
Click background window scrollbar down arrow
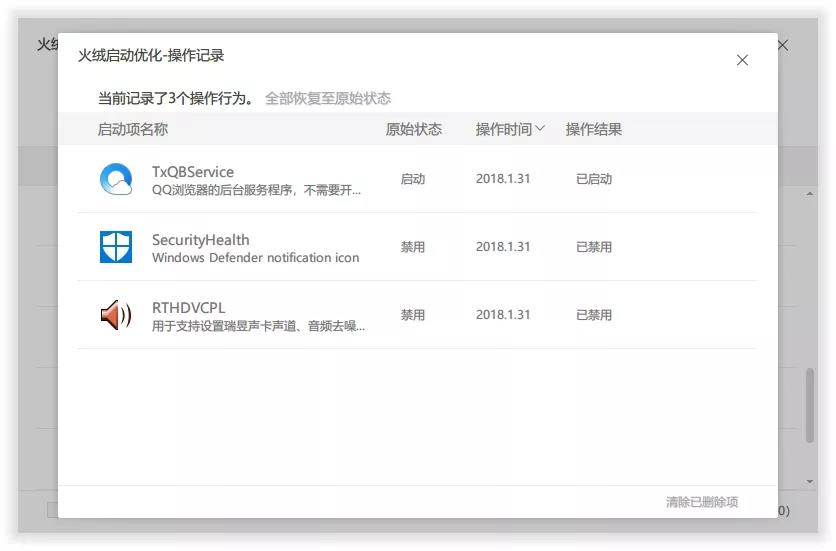(809, 482)
